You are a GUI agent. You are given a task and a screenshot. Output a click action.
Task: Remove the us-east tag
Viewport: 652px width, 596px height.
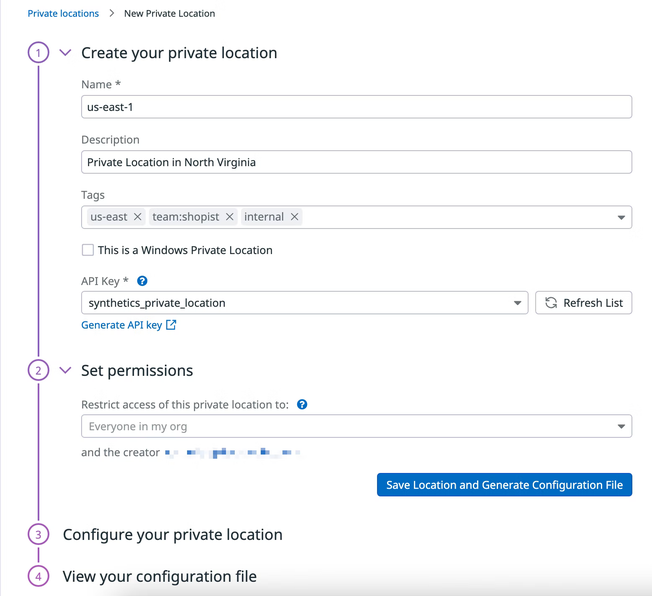tap(137, 217)
